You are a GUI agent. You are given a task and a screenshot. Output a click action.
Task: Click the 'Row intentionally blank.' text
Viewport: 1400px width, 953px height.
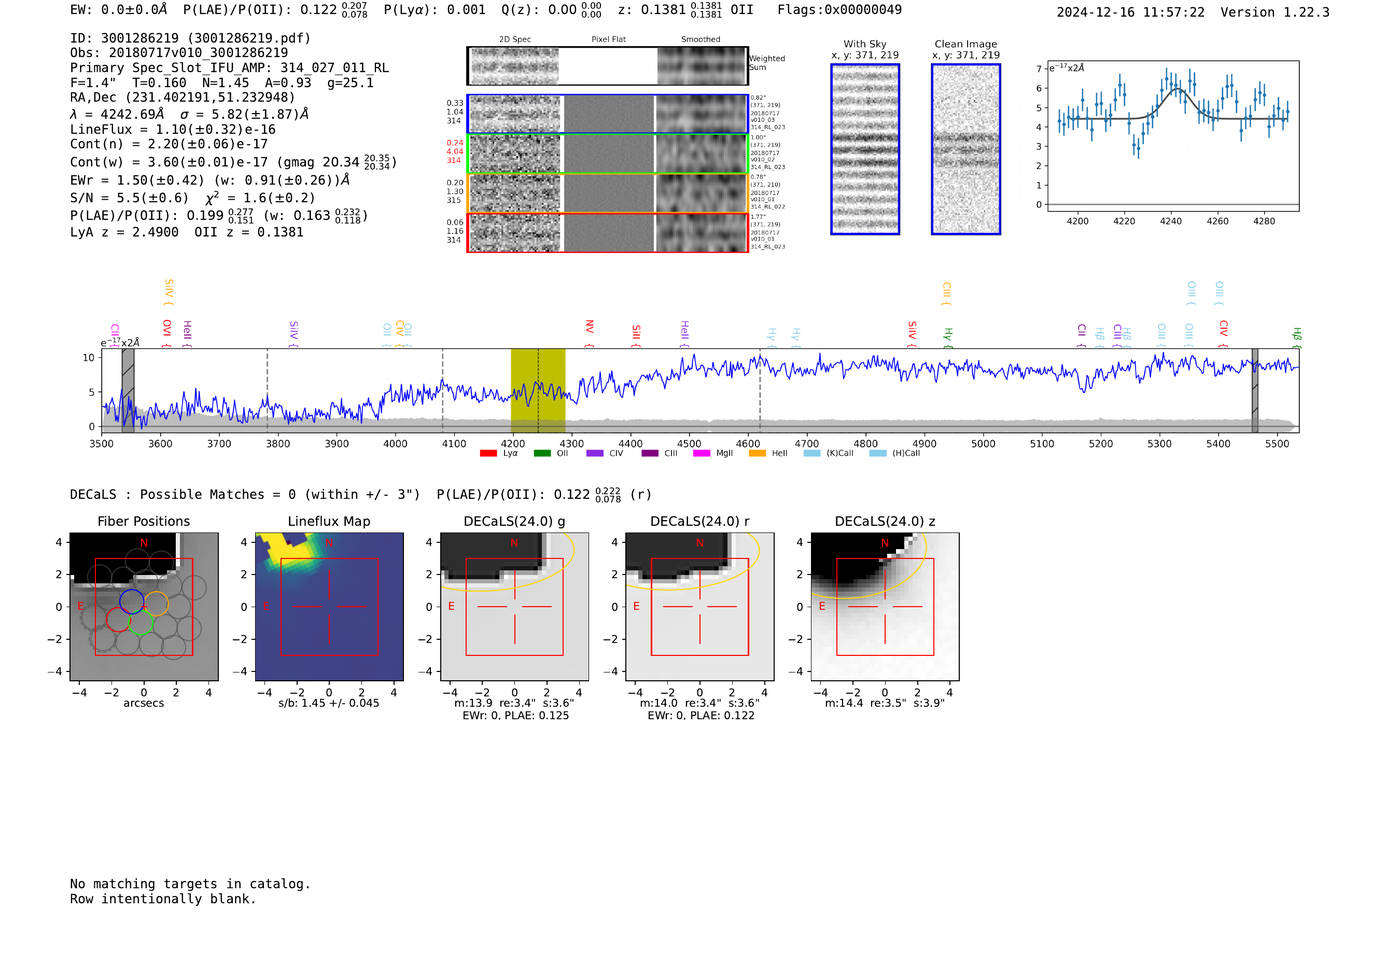click(x=163, y=899)
